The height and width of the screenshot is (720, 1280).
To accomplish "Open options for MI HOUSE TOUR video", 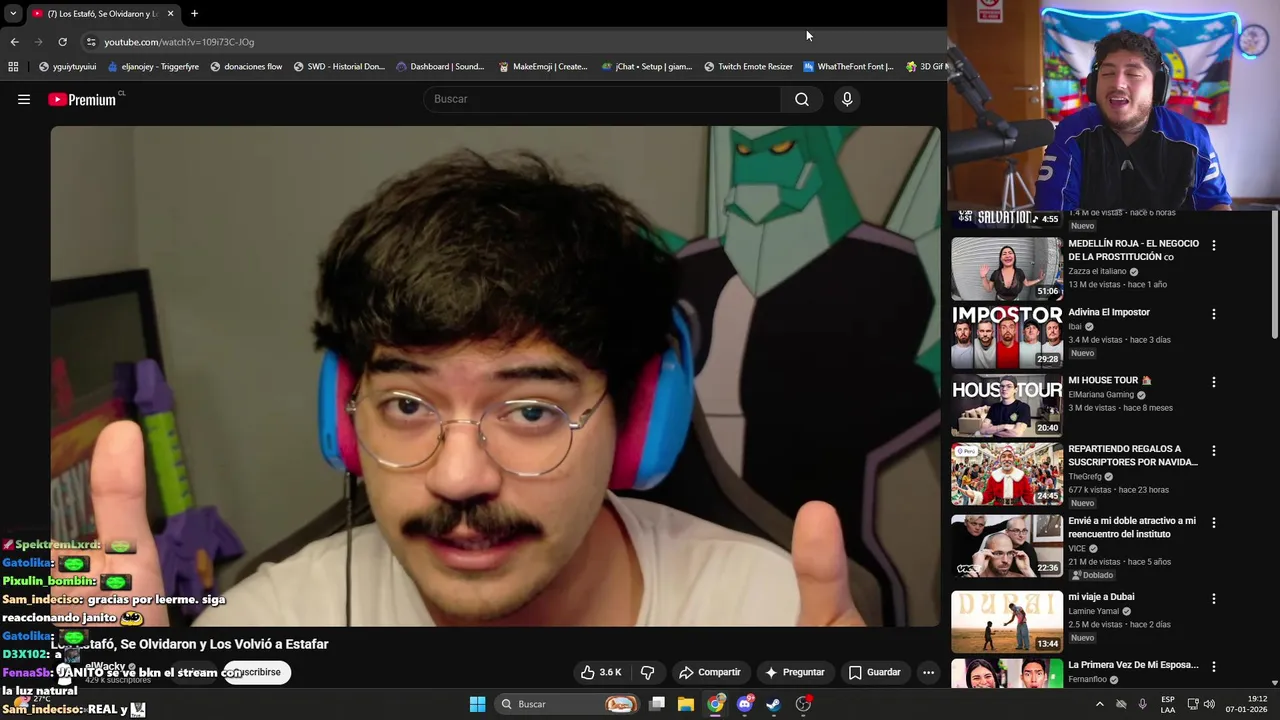I will coord(1214,382).
